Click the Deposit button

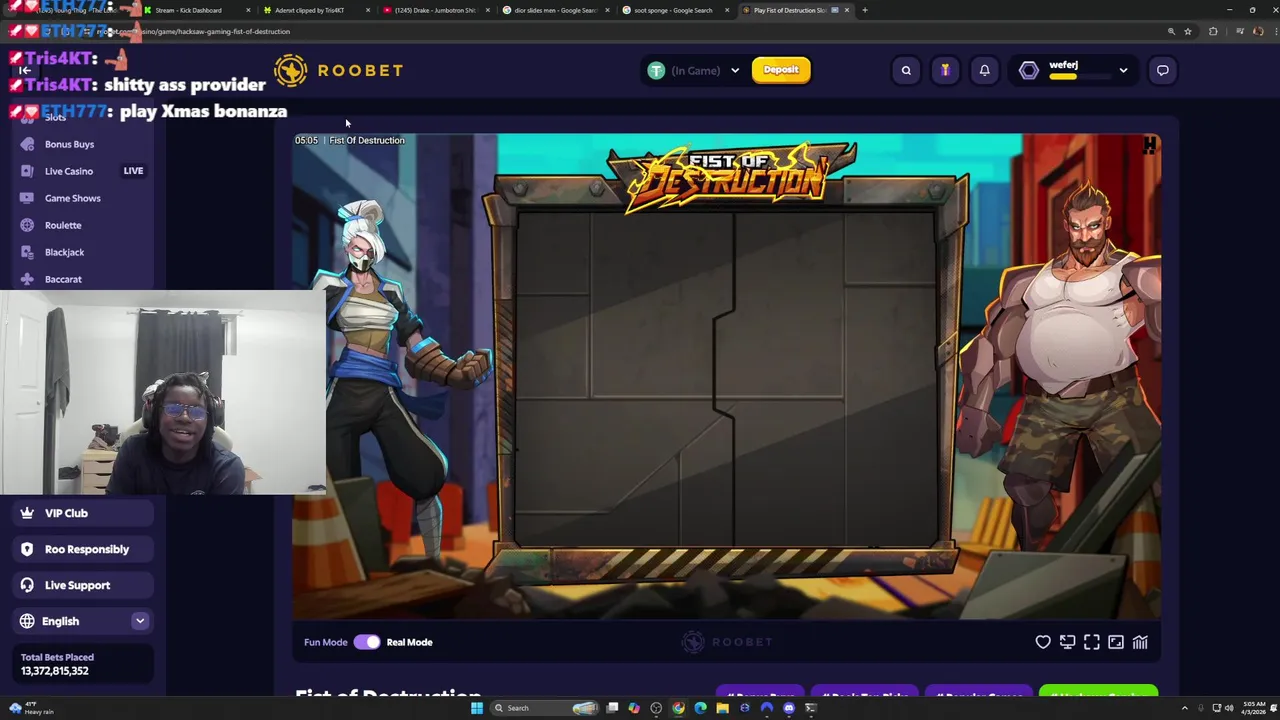pos(781,70)
